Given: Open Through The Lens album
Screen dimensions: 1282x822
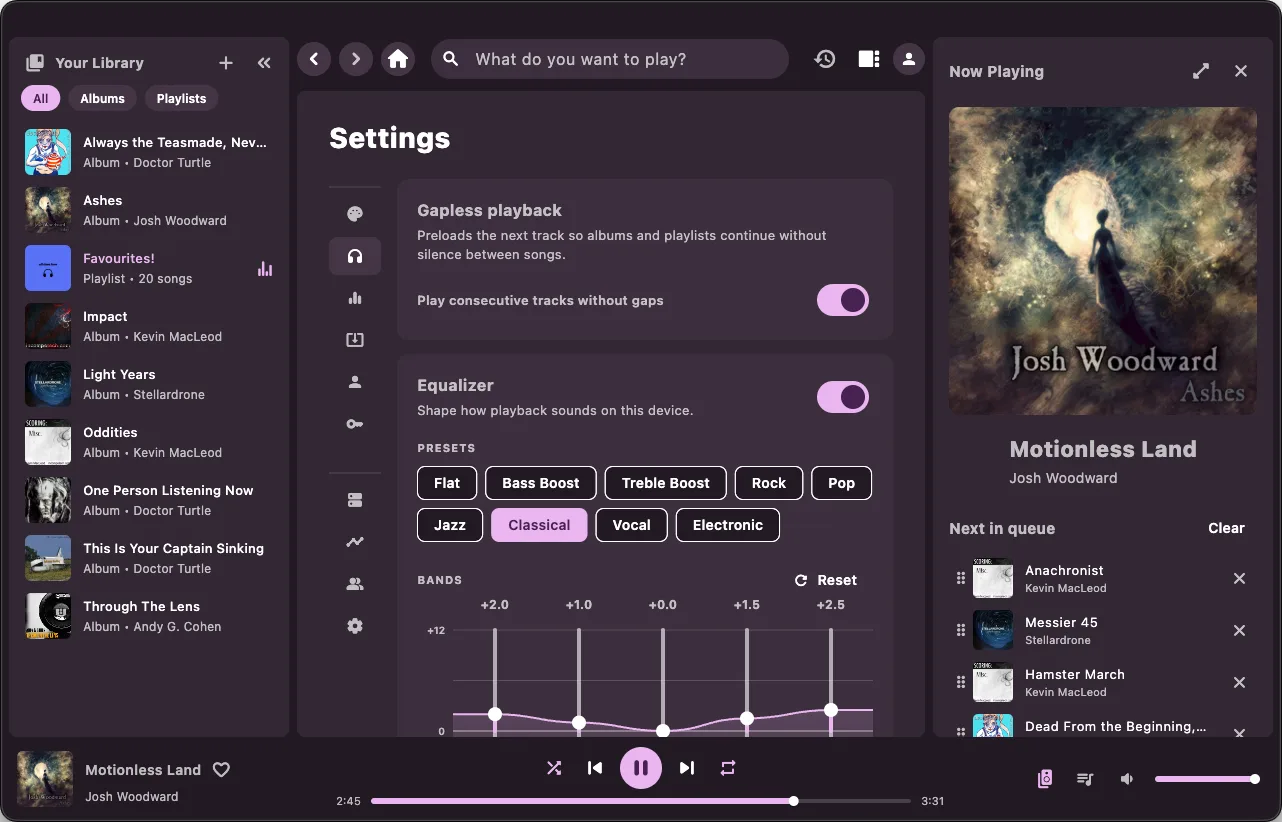Looking at the screenshot, I should click(149, 616).
